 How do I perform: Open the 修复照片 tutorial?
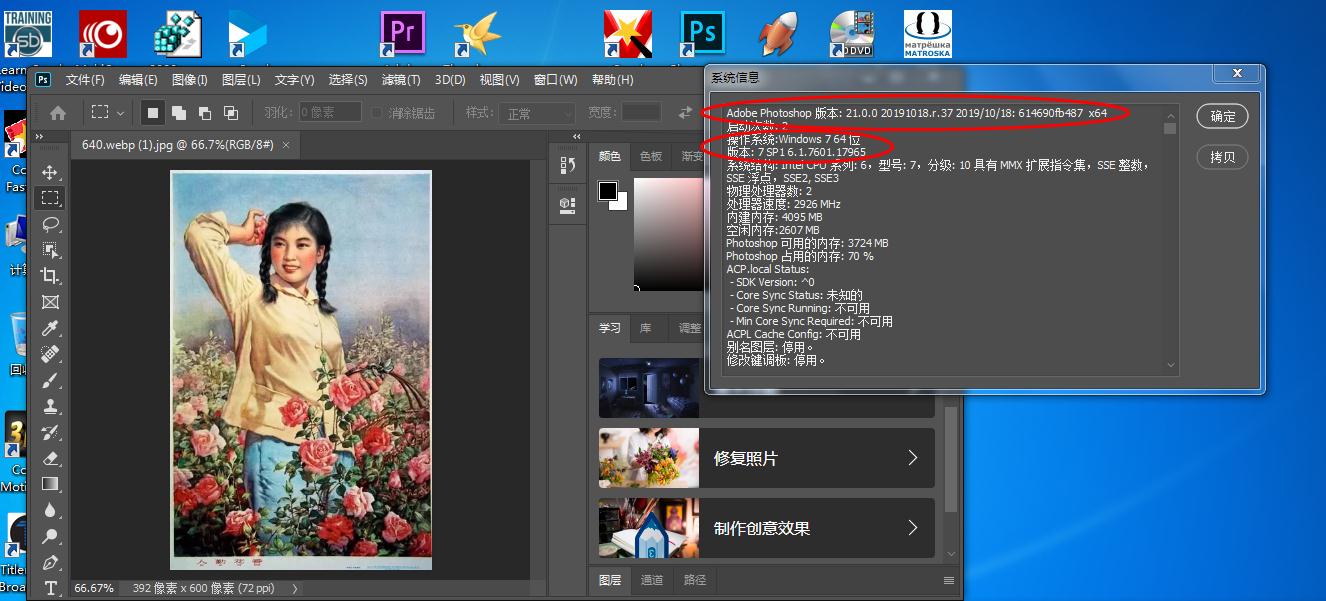[x=767, y=458]
